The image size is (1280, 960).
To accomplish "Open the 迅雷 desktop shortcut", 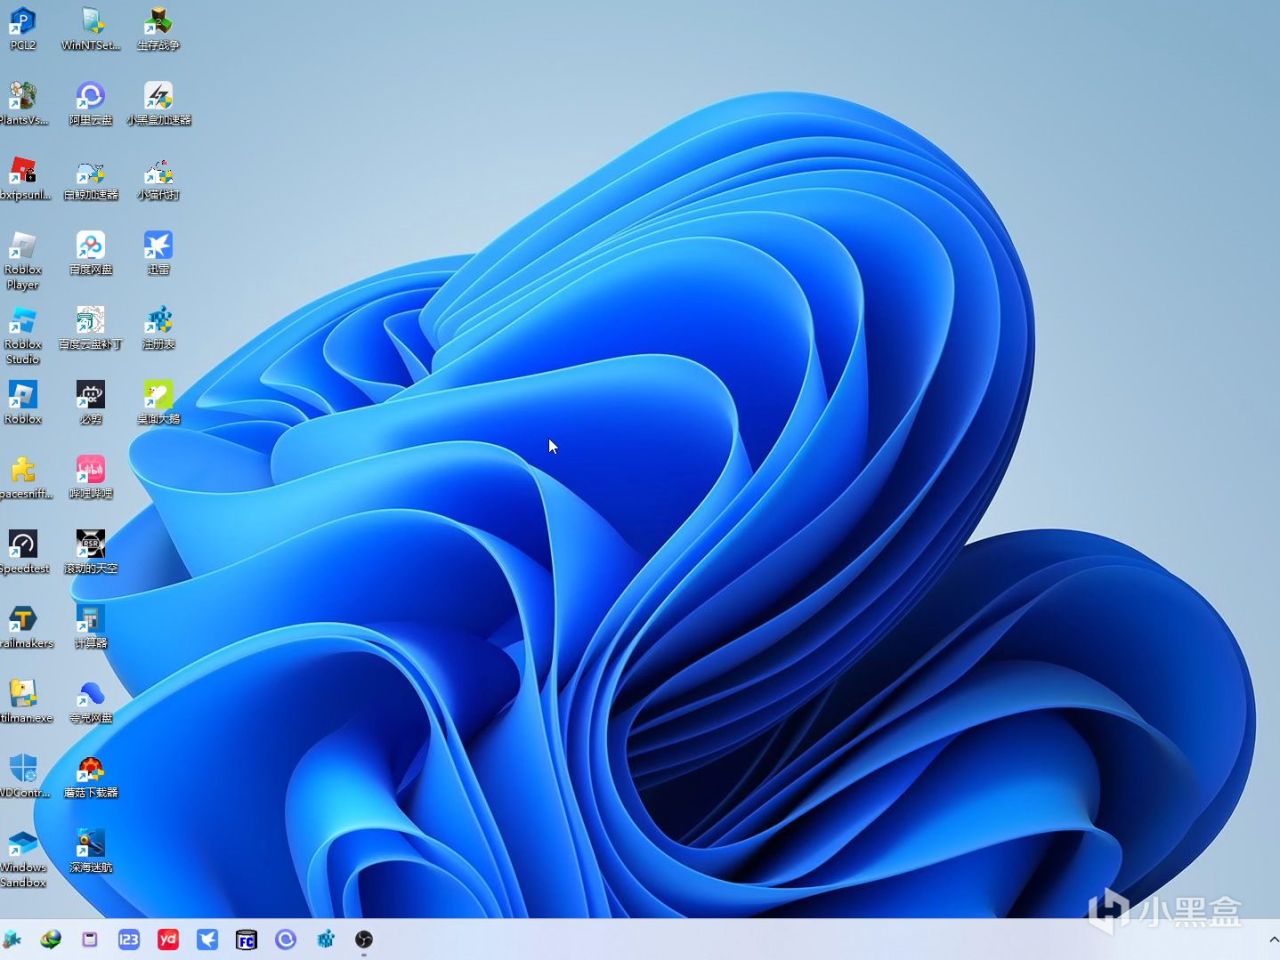I will click(x=158, y=253).
